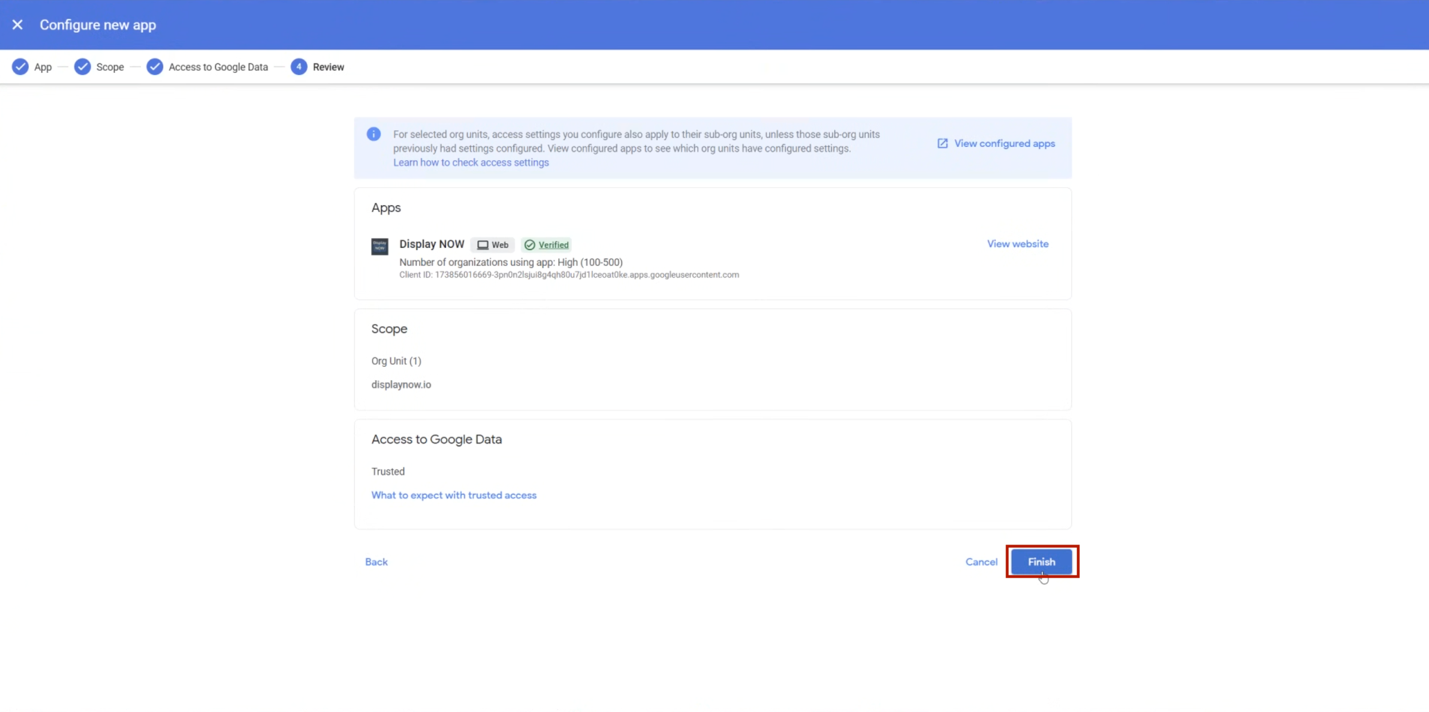The height and width of the screenshot is (712, 1429).
Task: Click the App step checkmark icon
Action: 20,67
